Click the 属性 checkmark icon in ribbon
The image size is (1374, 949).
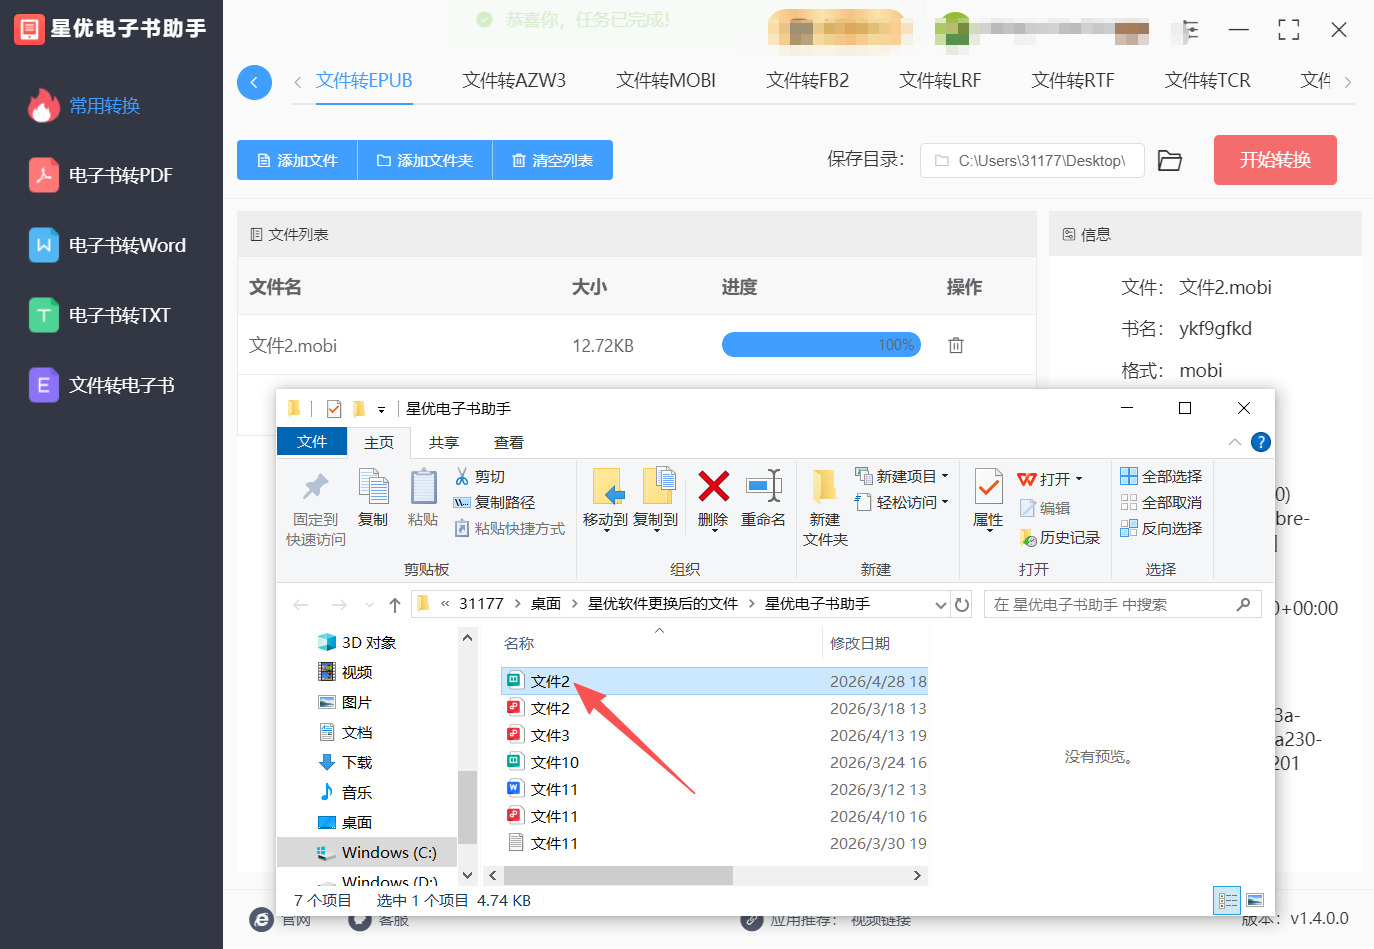[x=988, y=488]
